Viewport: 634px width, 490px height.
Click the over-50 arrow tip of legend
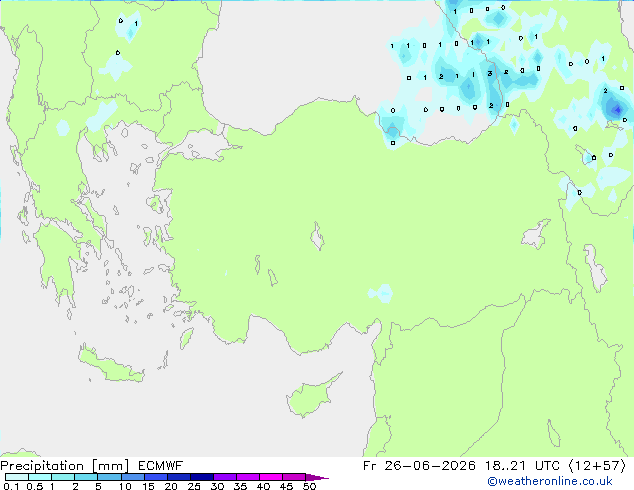[x=317, y=477]
